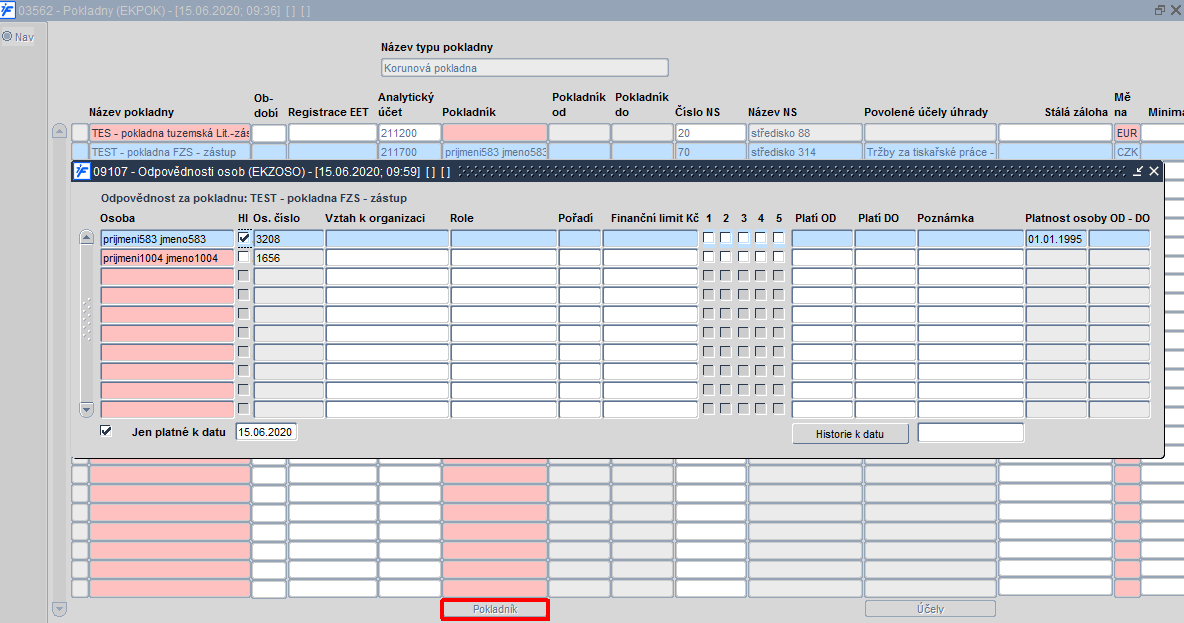1184x623 pixels.
Task: Select TES - pokladna tuzemská row name
Action: [170, 133]
